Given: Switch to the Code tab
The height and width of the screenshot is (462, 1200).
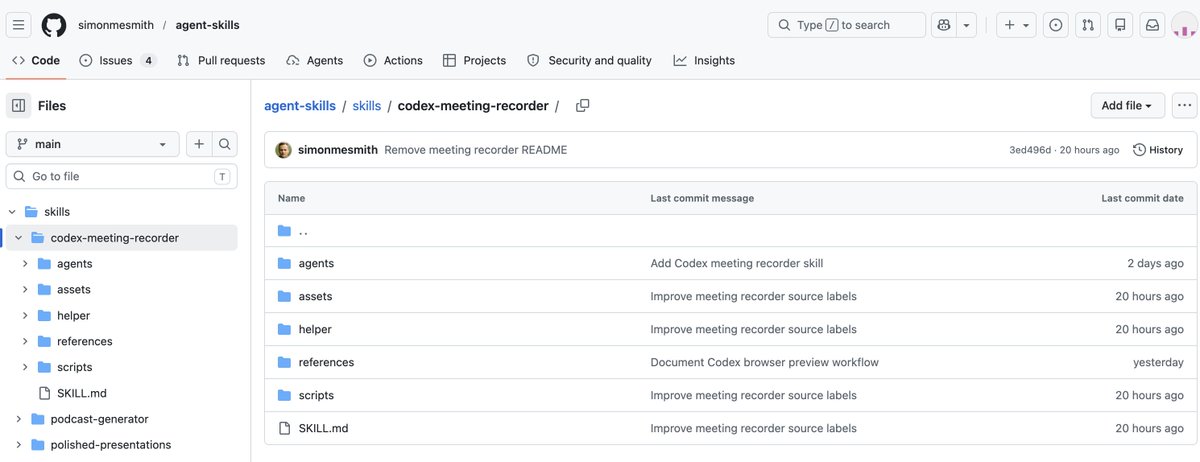Looking at the screenshot, I should pos(36,60).
